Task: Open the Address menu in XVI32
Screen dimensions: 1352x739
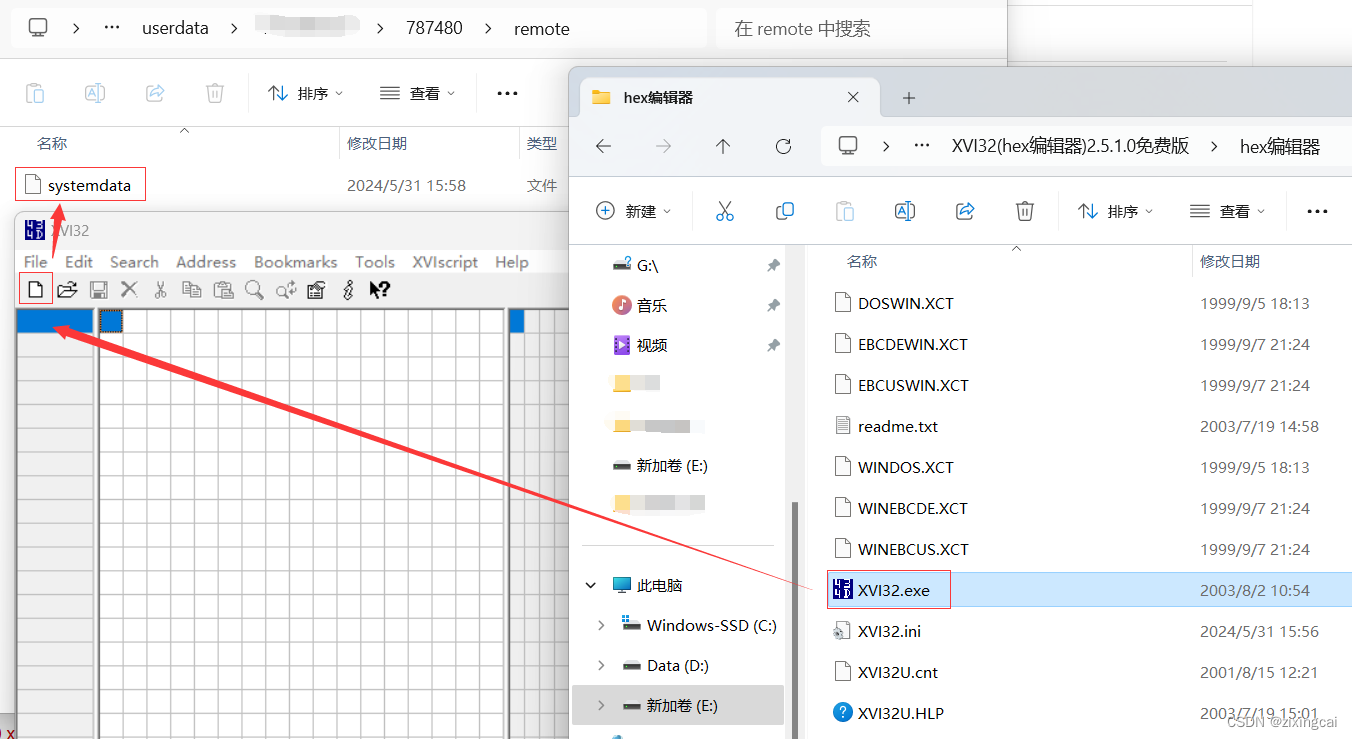Action: click(206, 262)
